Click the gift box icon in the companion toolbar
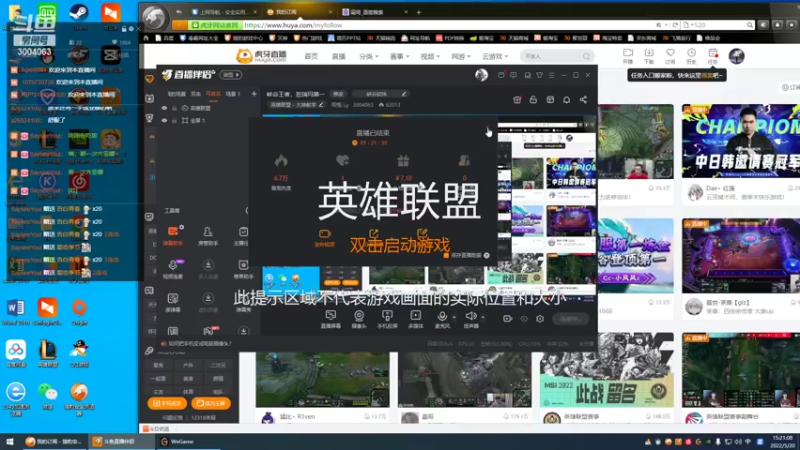Viewport: 800px width, 450px height. point(517,99)
